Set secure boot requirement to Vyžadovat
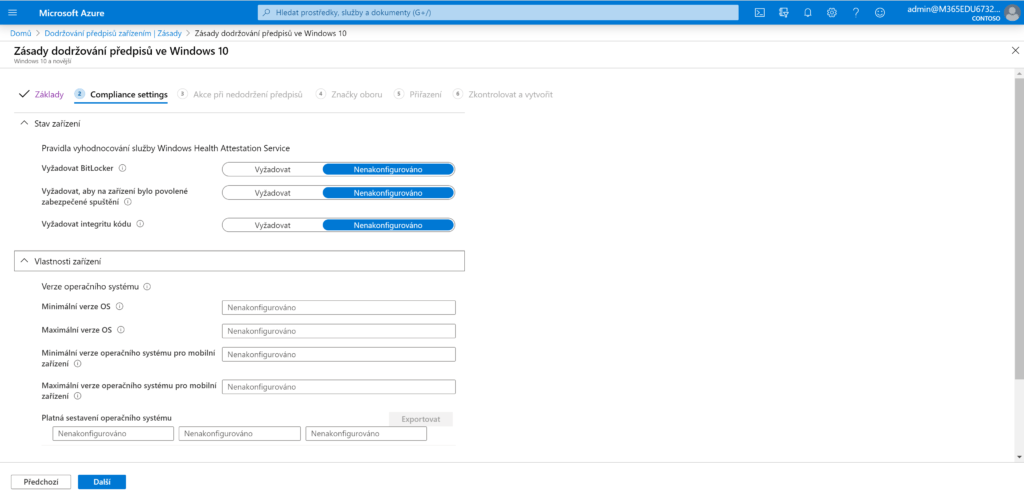The image size is (1024, 499). click(x=272, y=193)
